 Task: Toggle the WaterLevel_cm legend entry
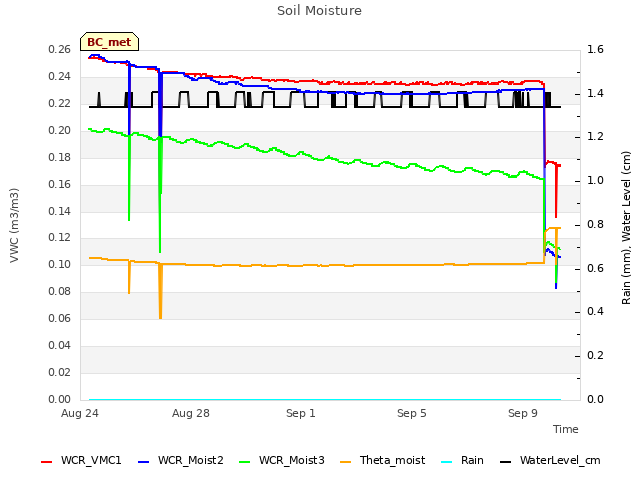550,460
